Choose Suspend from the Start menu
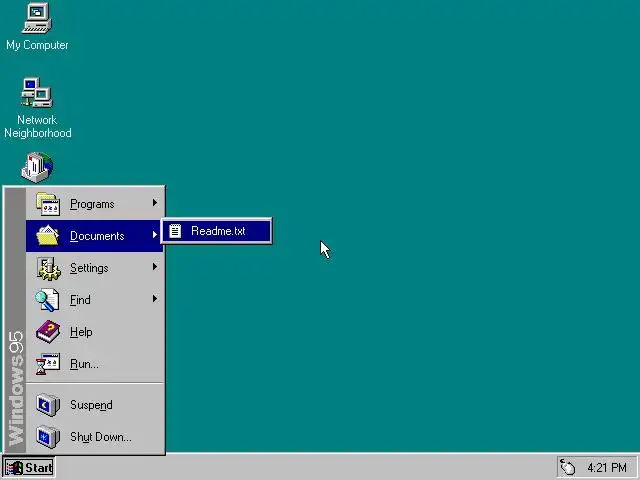 click(x=95, y=404)
